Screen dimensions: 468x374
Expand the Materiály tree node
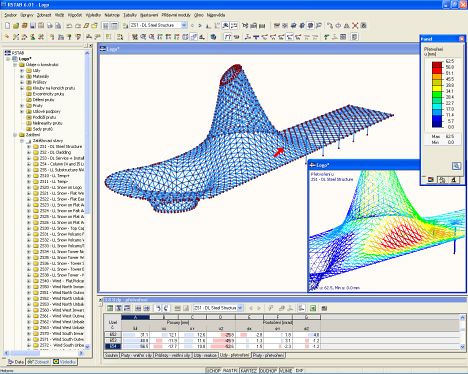tap(22, 76)
